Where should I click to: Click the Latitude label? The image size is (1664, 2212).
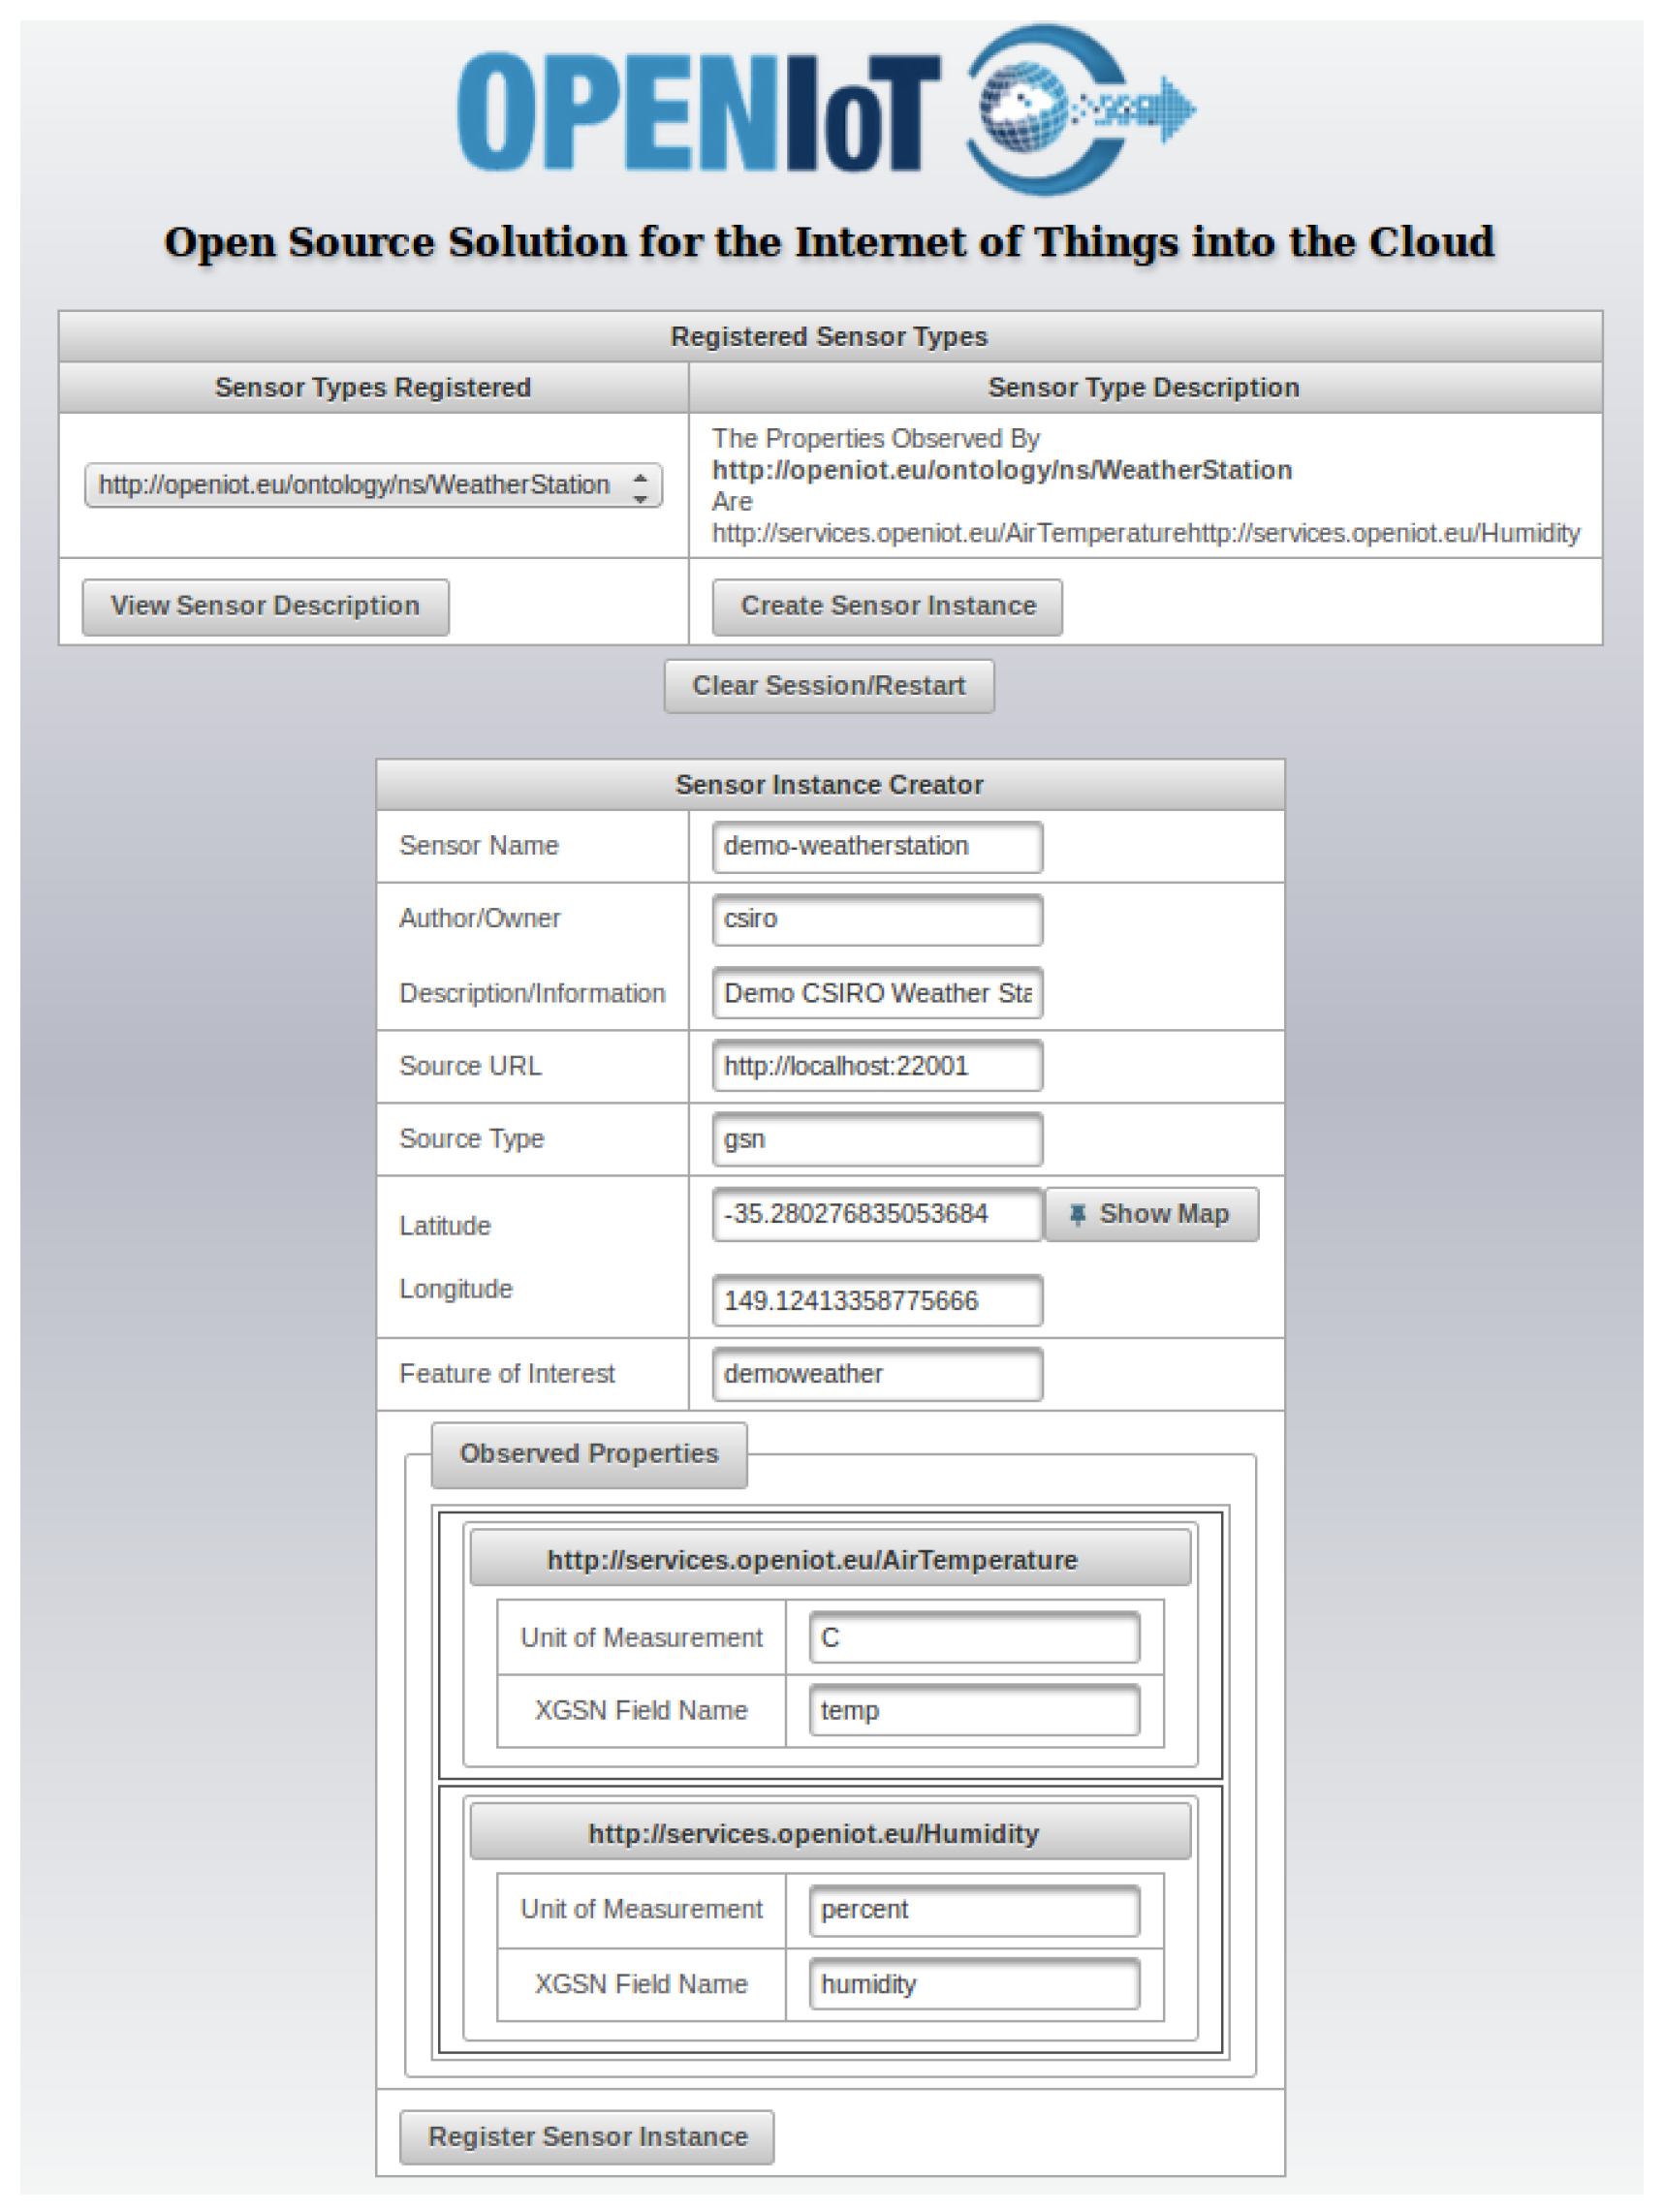coord(445,1226)
